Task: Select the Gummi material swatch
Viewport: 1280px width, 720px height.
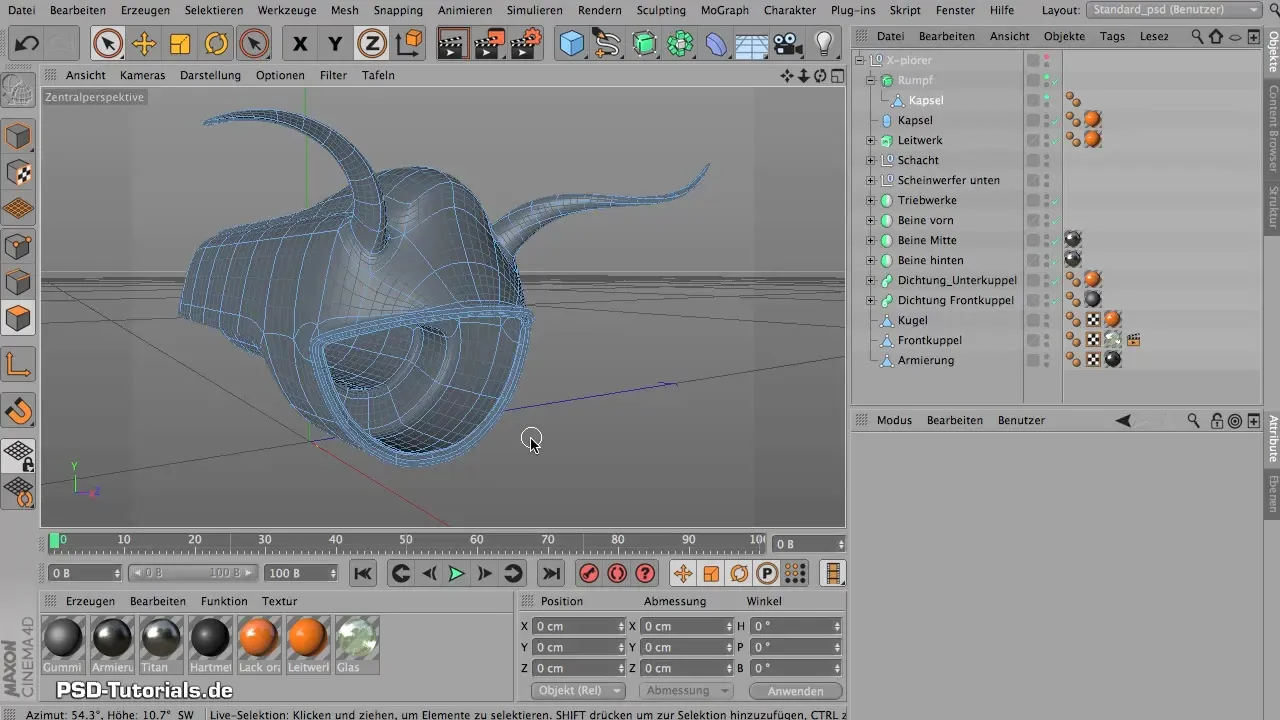Action: tap(63, 643)
